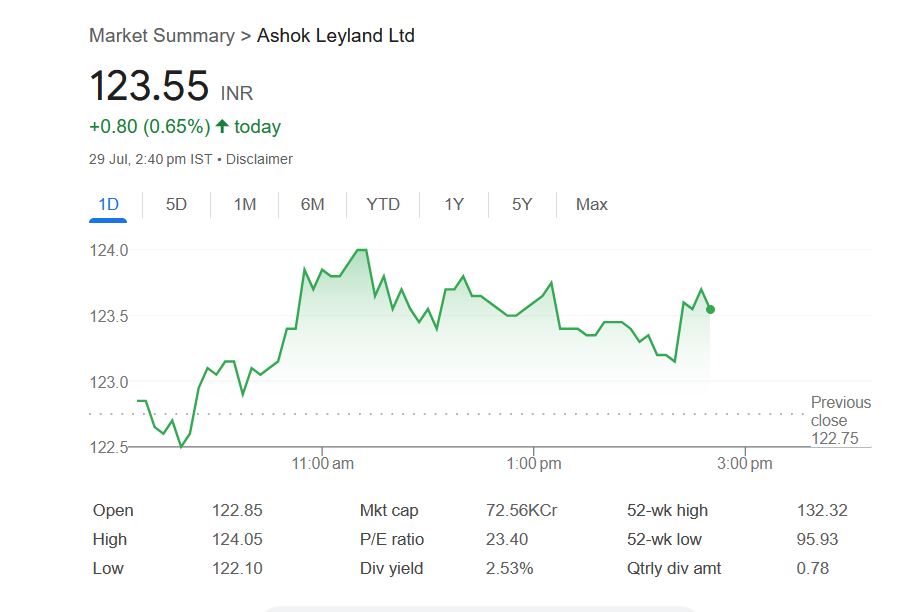The width and height of the screenshot is (923, 612).
Task: Click the Previous close 122.75 label
Action: tap(840, 420)
